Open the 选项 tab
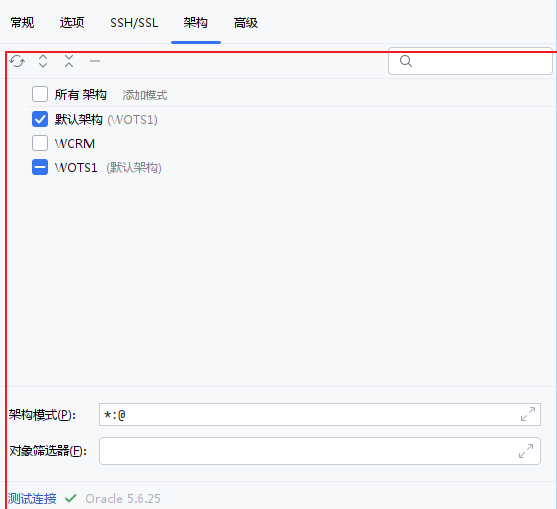 tap(72, 23)
